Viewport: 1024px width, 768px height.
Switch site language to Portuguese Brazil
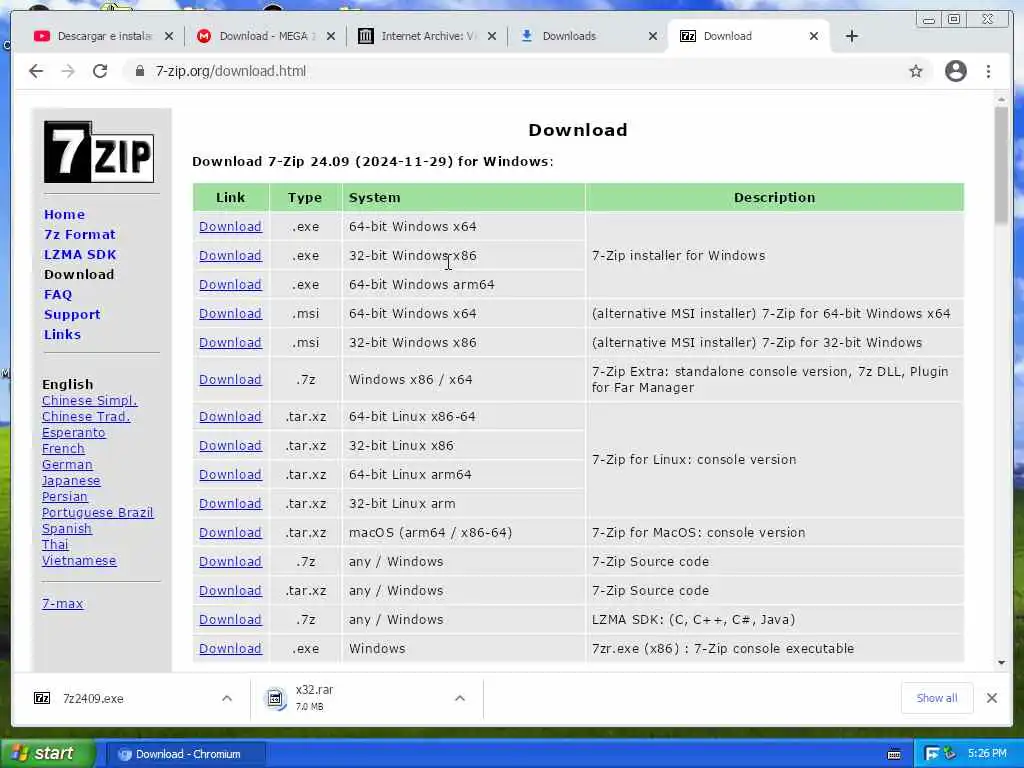pos(97,513)
